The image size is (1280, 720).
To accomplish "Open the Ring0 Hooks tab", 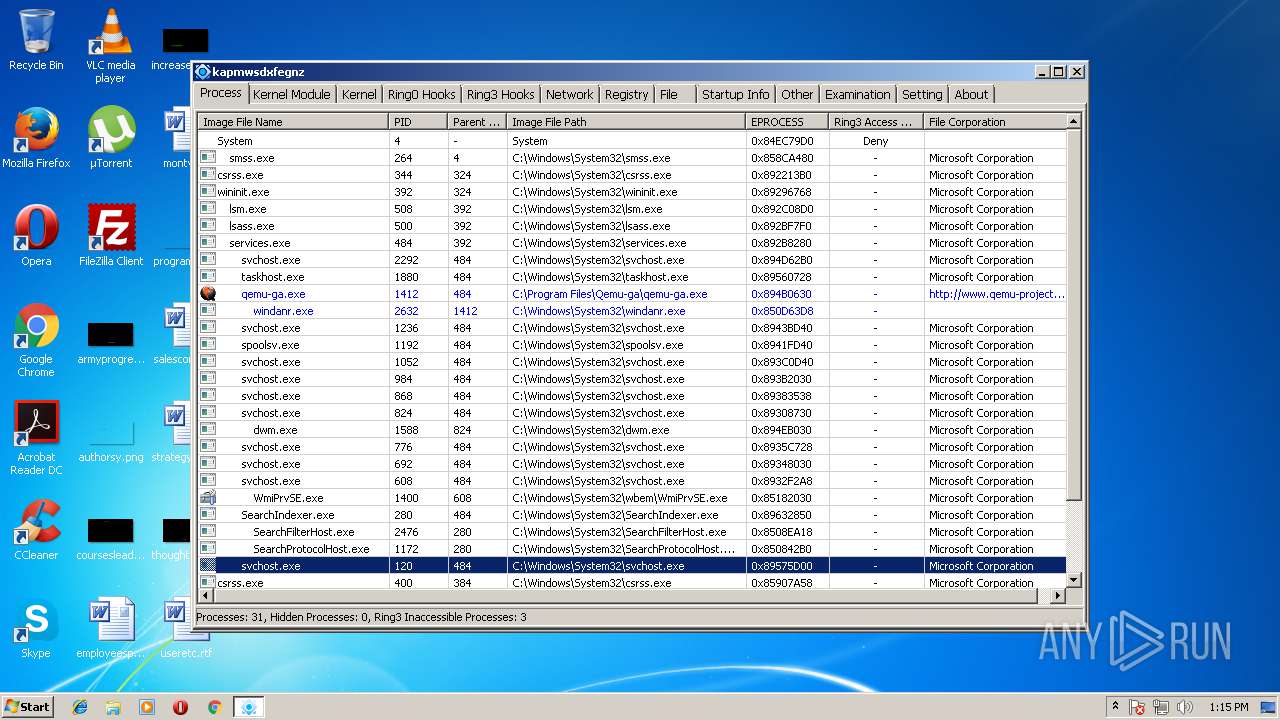I will pos(421,94).
